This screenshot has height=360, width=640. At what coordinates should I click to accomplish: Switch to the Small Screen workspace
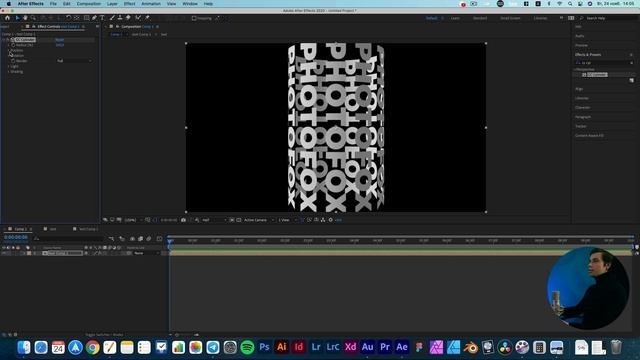510,18
